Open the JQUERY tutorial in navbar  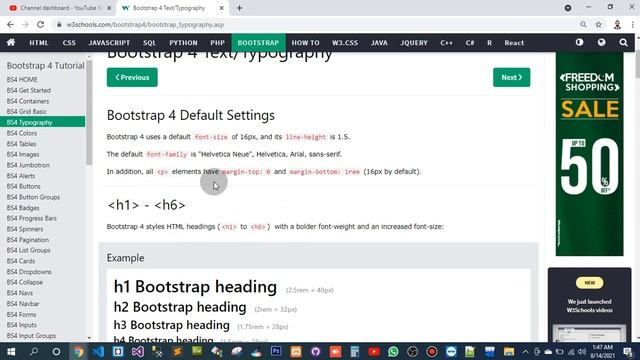[x=414, y=42]
